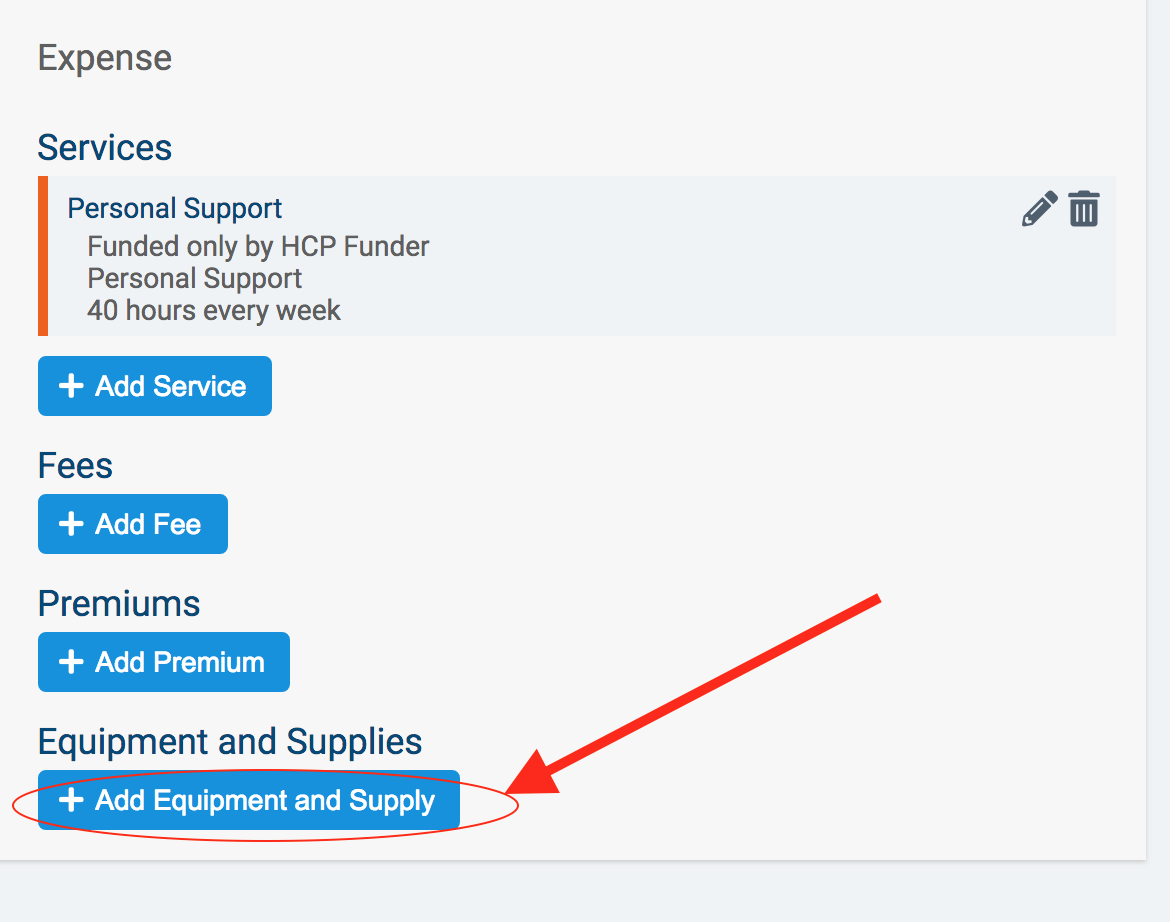Click the plus icon on Add Service
Viewport: 1170px width, 922px height.
71,386
